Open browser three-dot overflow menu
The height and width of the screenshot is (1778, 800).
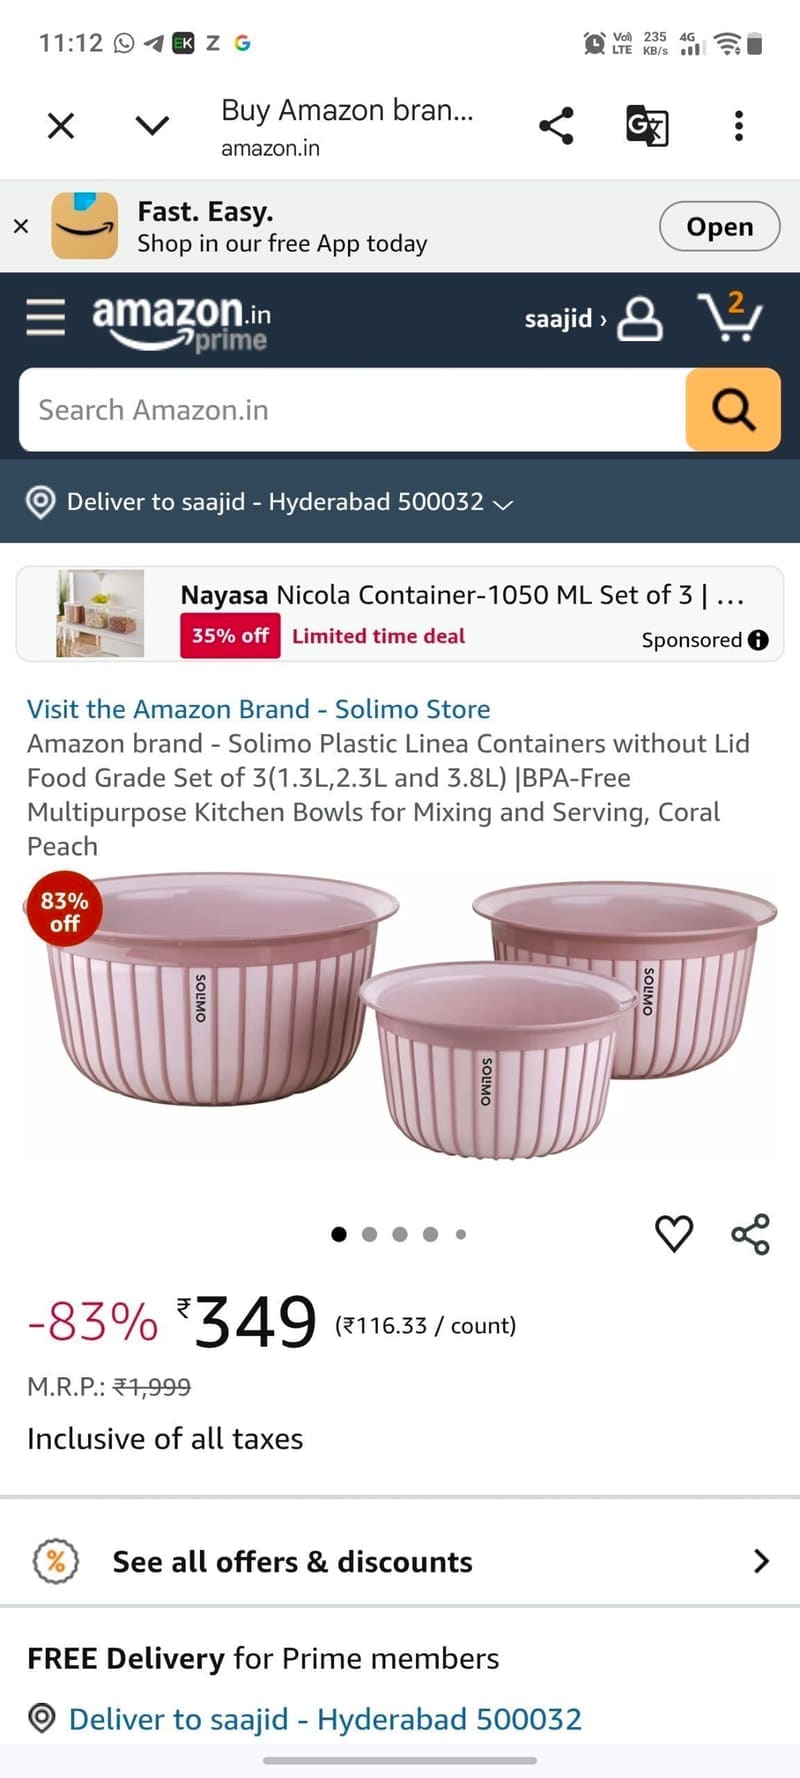pyautogui.click(x=739, y=126)
